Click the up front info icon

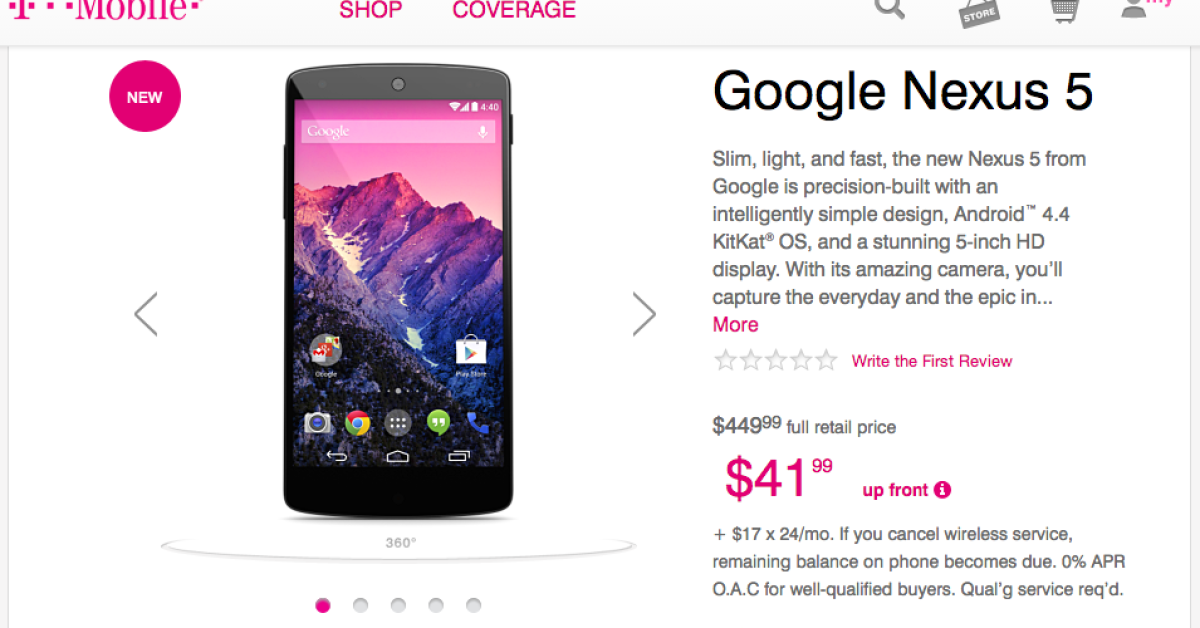(942, 490)
